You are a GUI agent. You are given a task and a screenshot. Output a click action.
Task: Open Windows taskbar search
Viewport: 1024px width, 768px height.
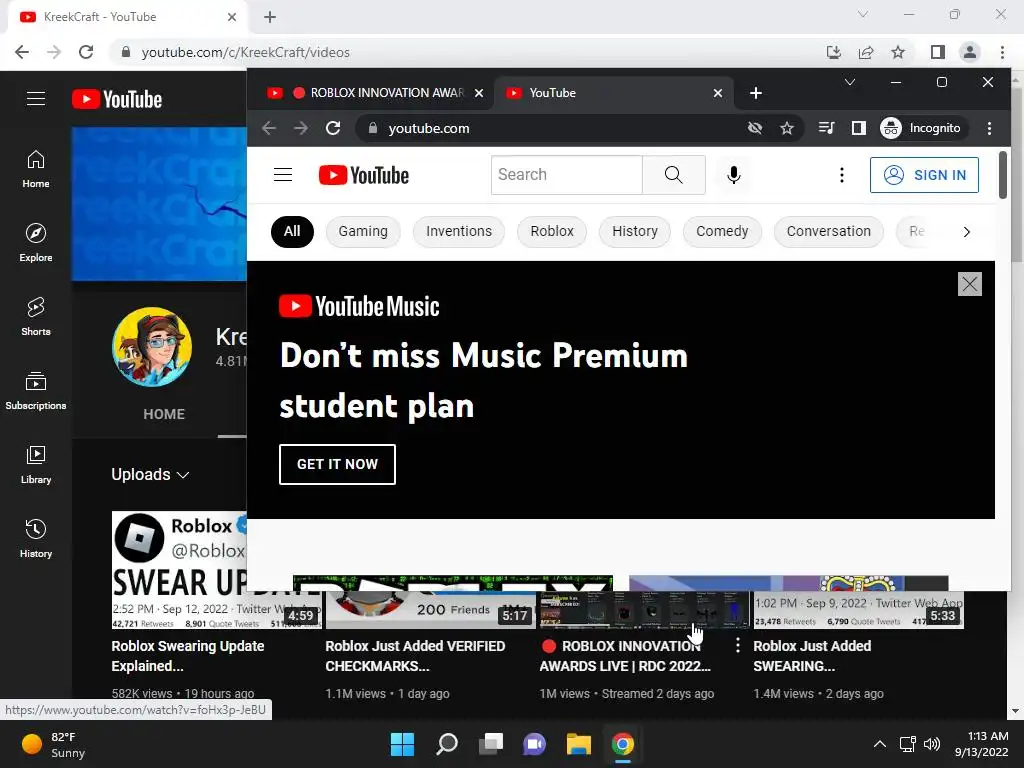(447, 744)
